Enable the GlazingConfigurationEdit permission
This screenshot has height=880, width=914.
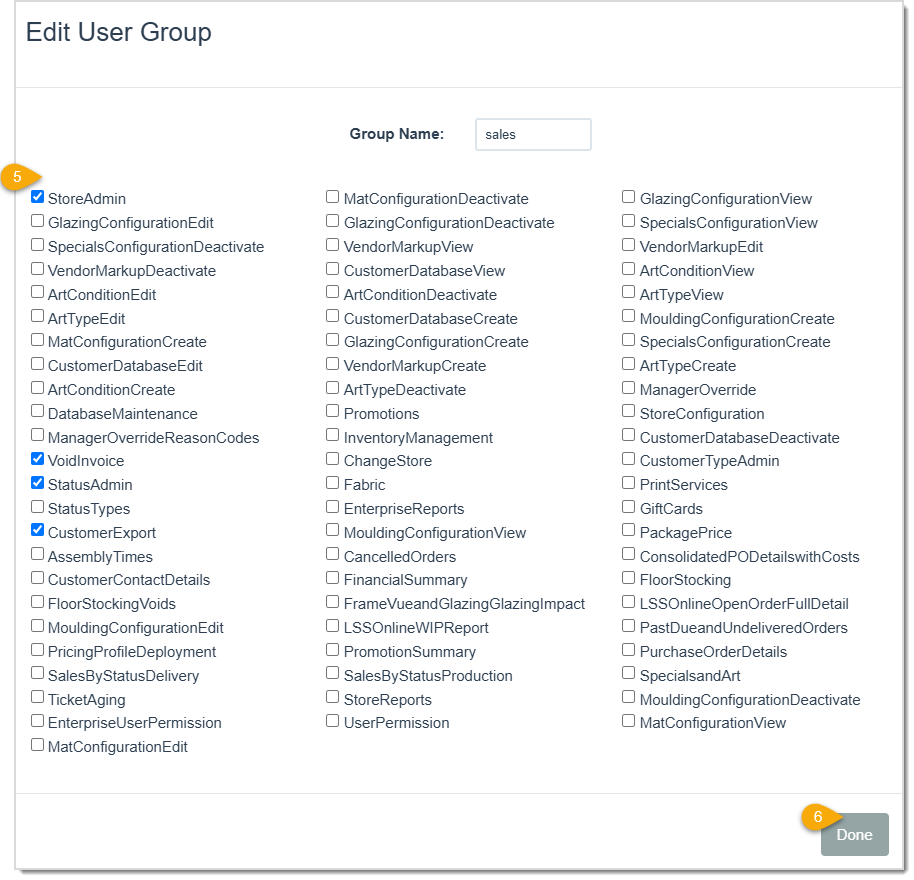[37, 220]
